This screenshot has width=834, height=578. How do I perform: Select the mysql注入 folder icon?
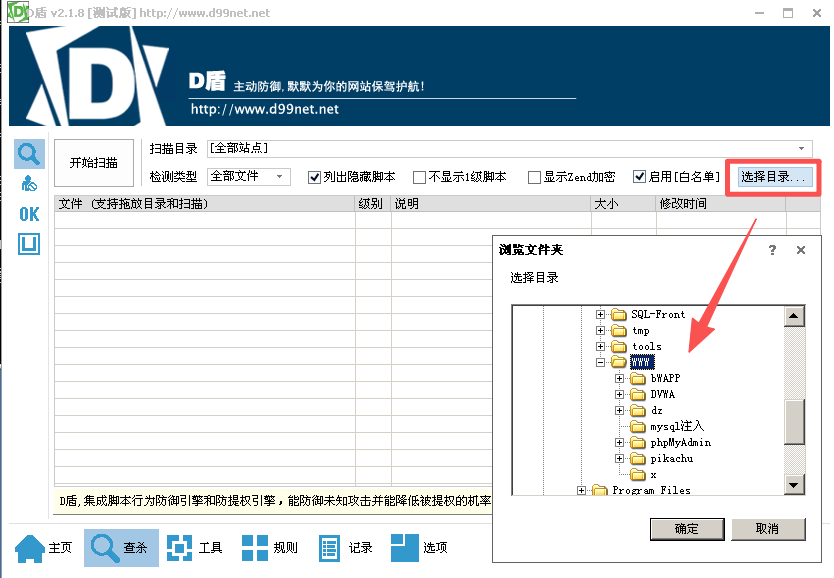coord(638,426)
